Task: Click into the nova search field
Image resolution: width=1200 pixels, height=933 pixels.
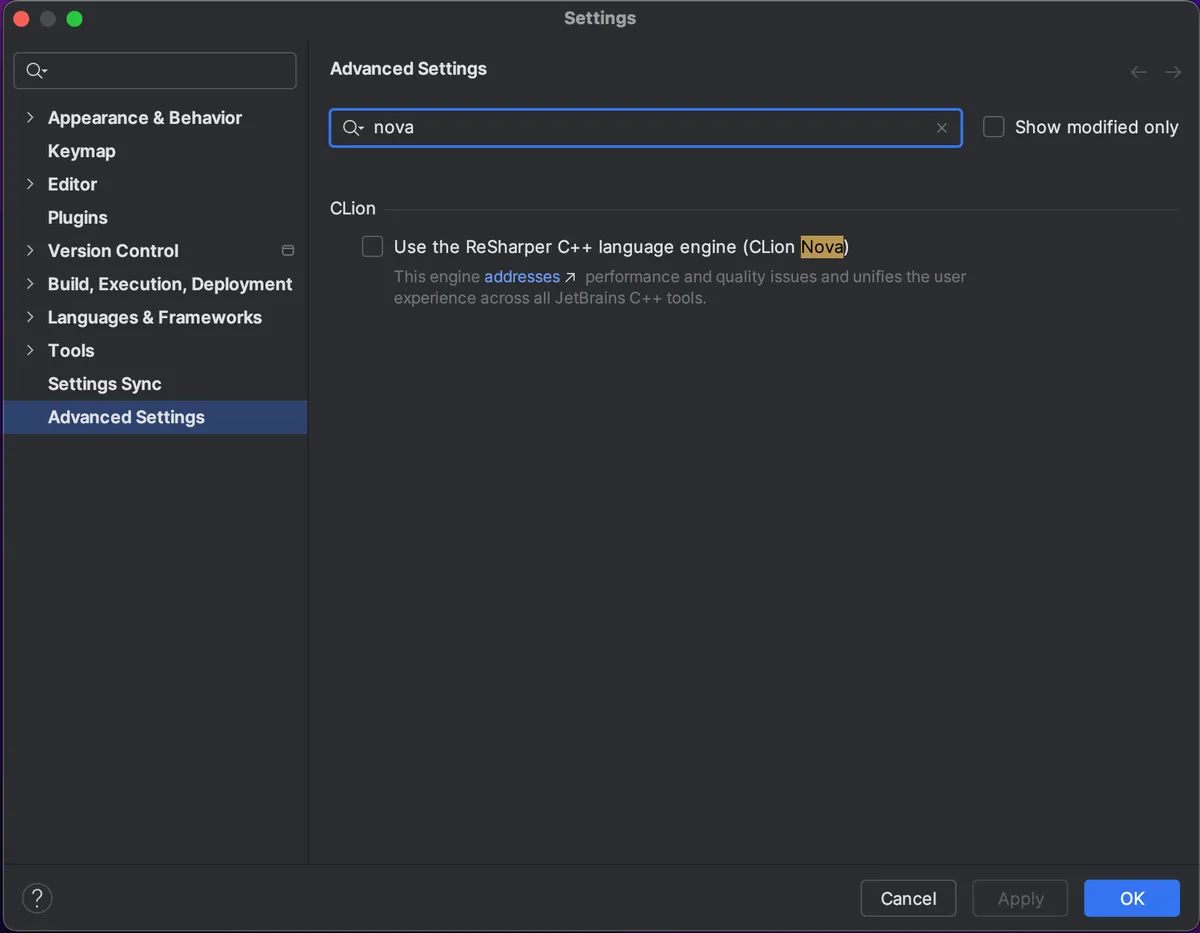Action: click(x=646, y=128)
